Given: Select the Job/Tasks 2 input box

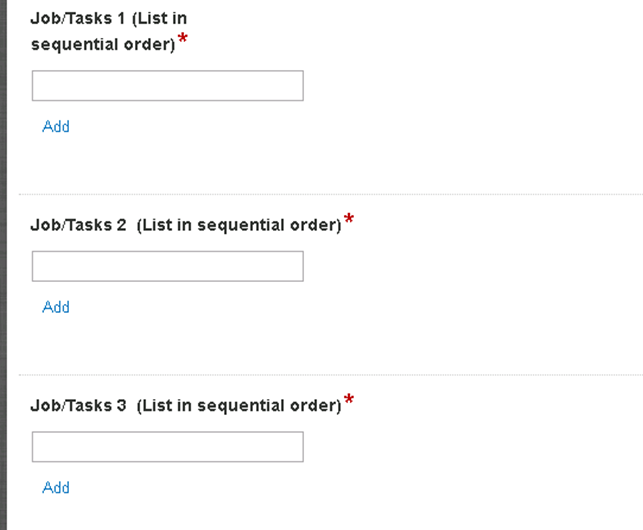Looking at the screenshot, I should tap(168, 266).
